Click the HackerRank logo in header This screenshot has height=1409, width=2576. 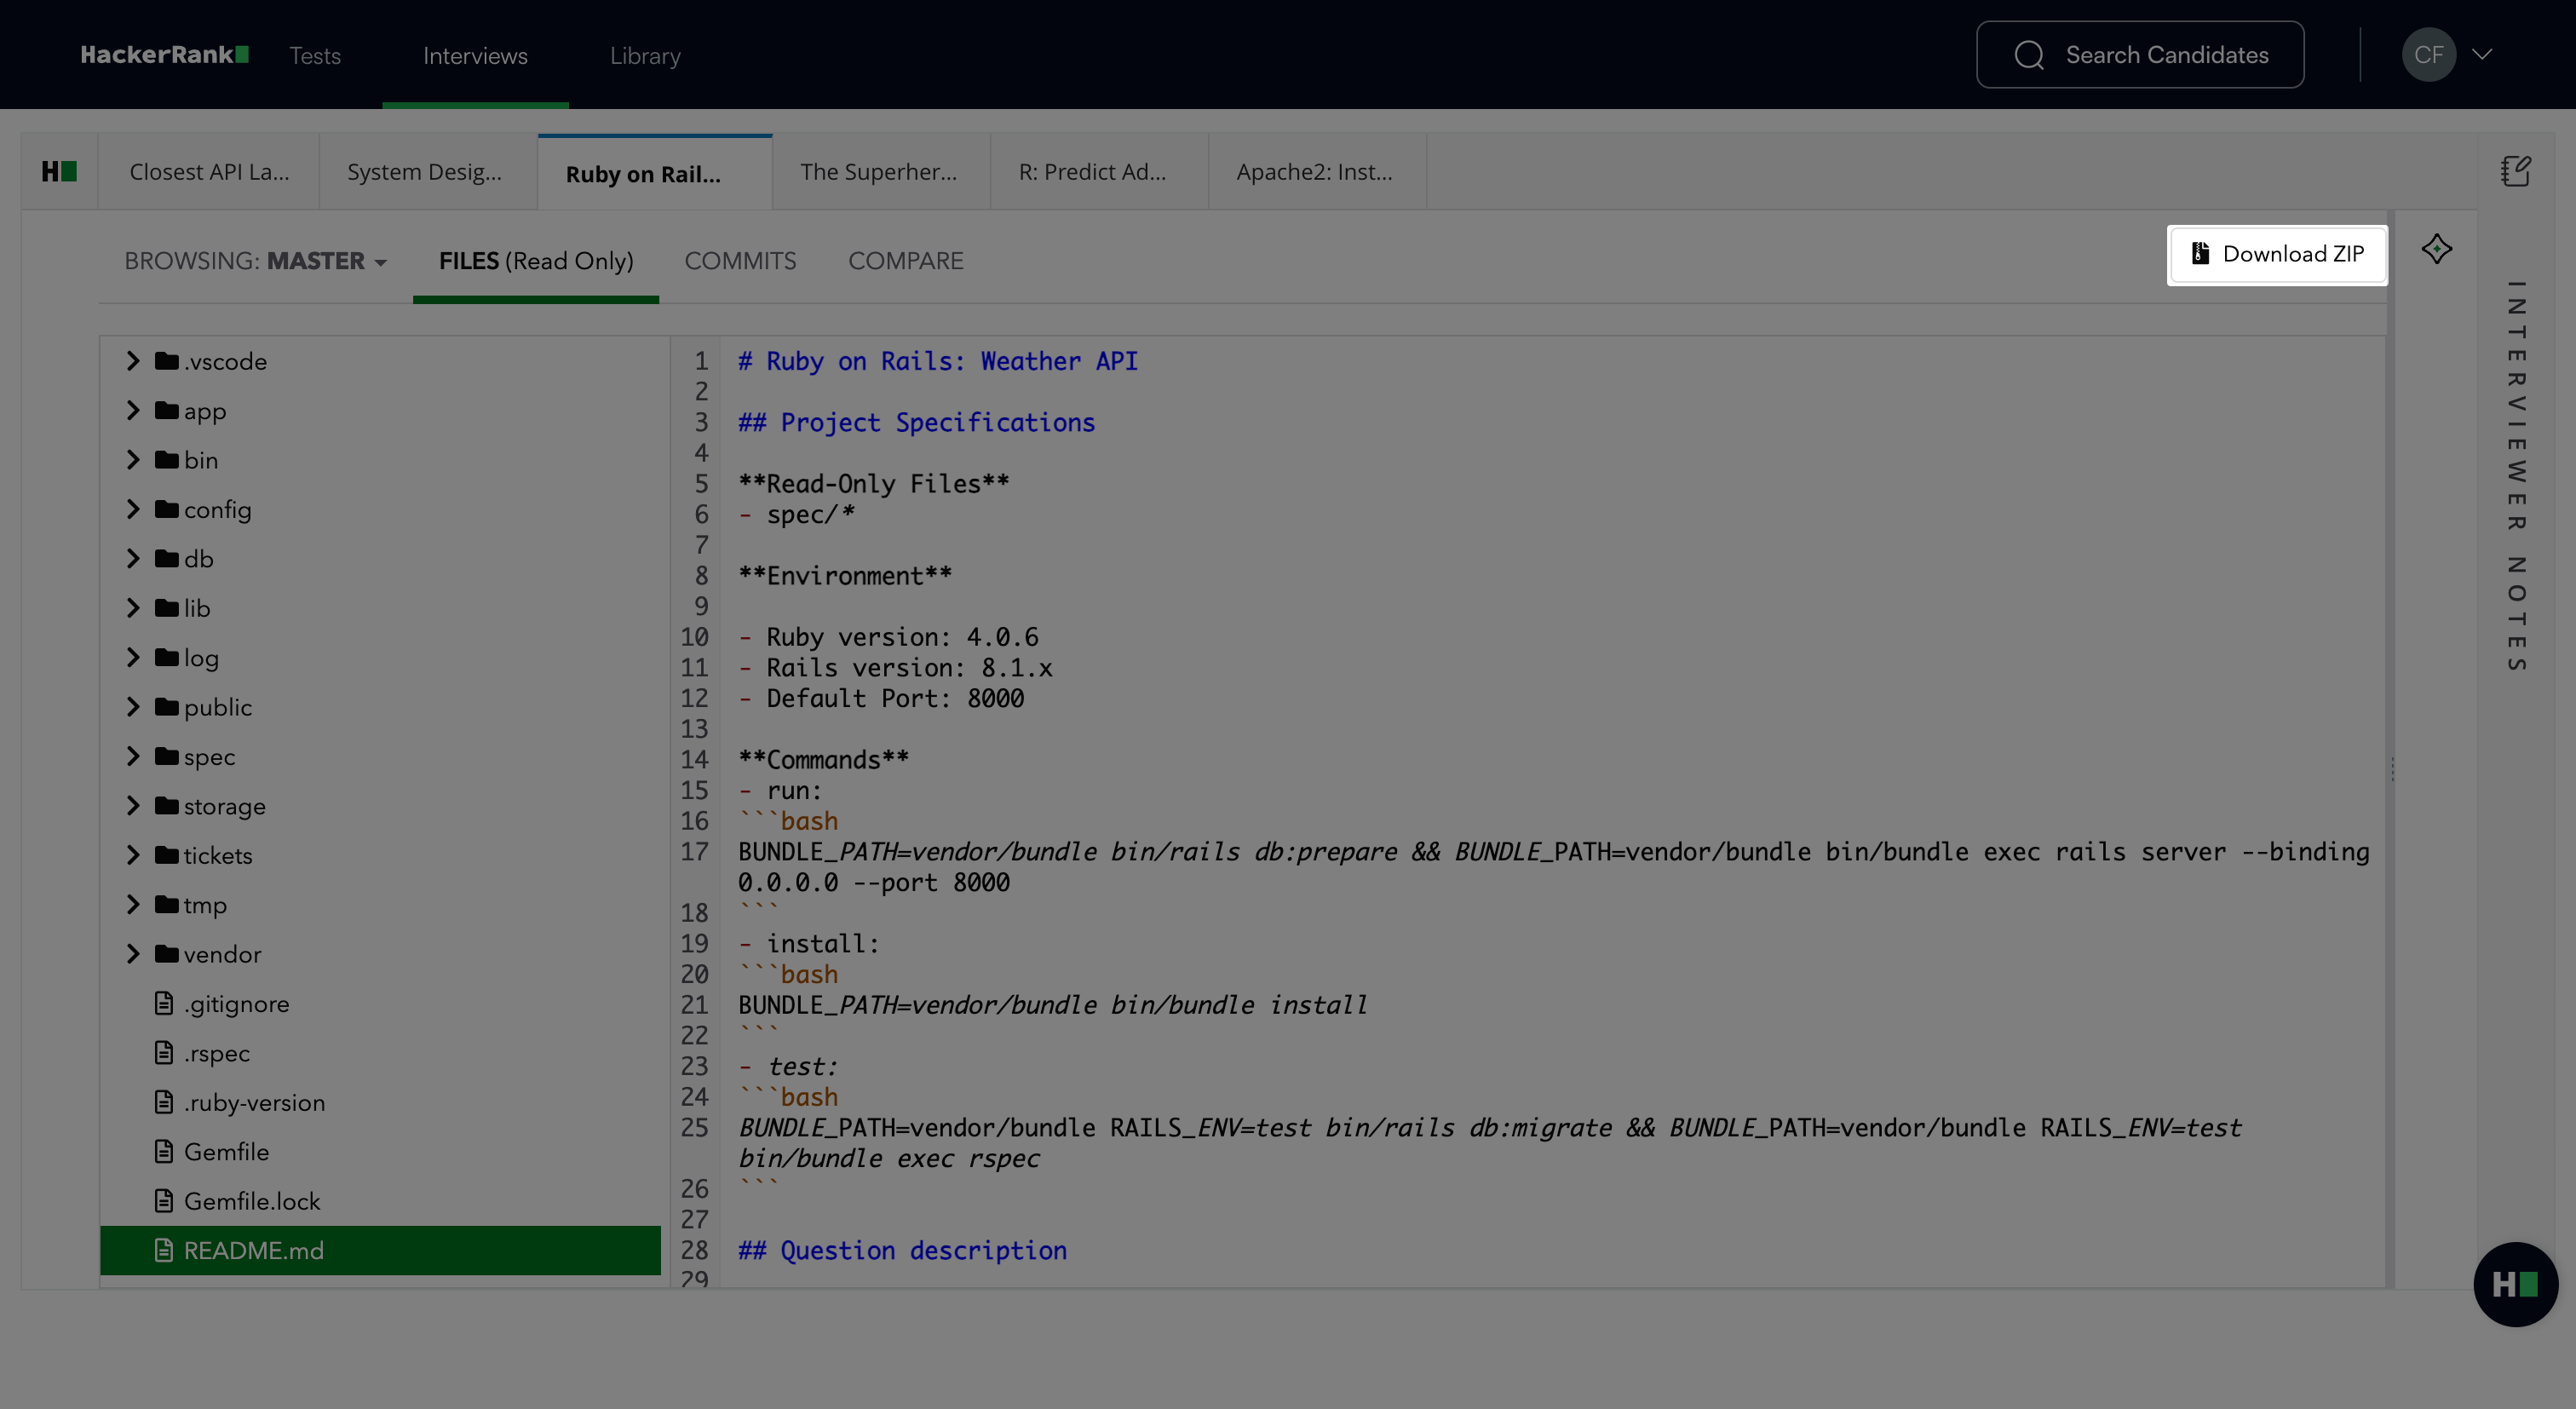coord(165,55)
